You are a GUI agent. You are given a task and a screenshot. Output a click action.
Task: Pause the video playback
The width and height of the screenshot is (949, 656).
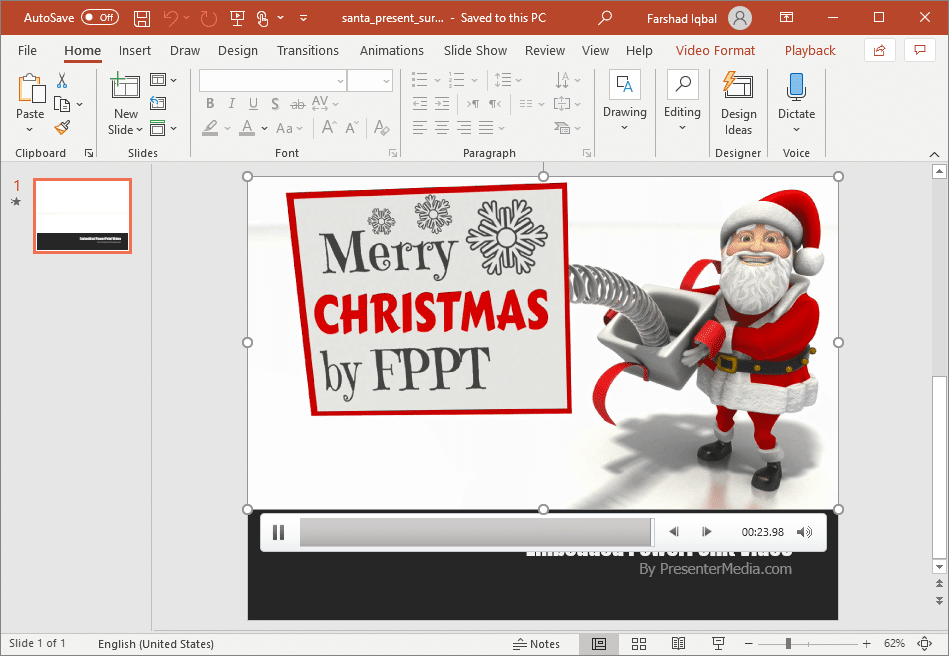pos(279,532)
